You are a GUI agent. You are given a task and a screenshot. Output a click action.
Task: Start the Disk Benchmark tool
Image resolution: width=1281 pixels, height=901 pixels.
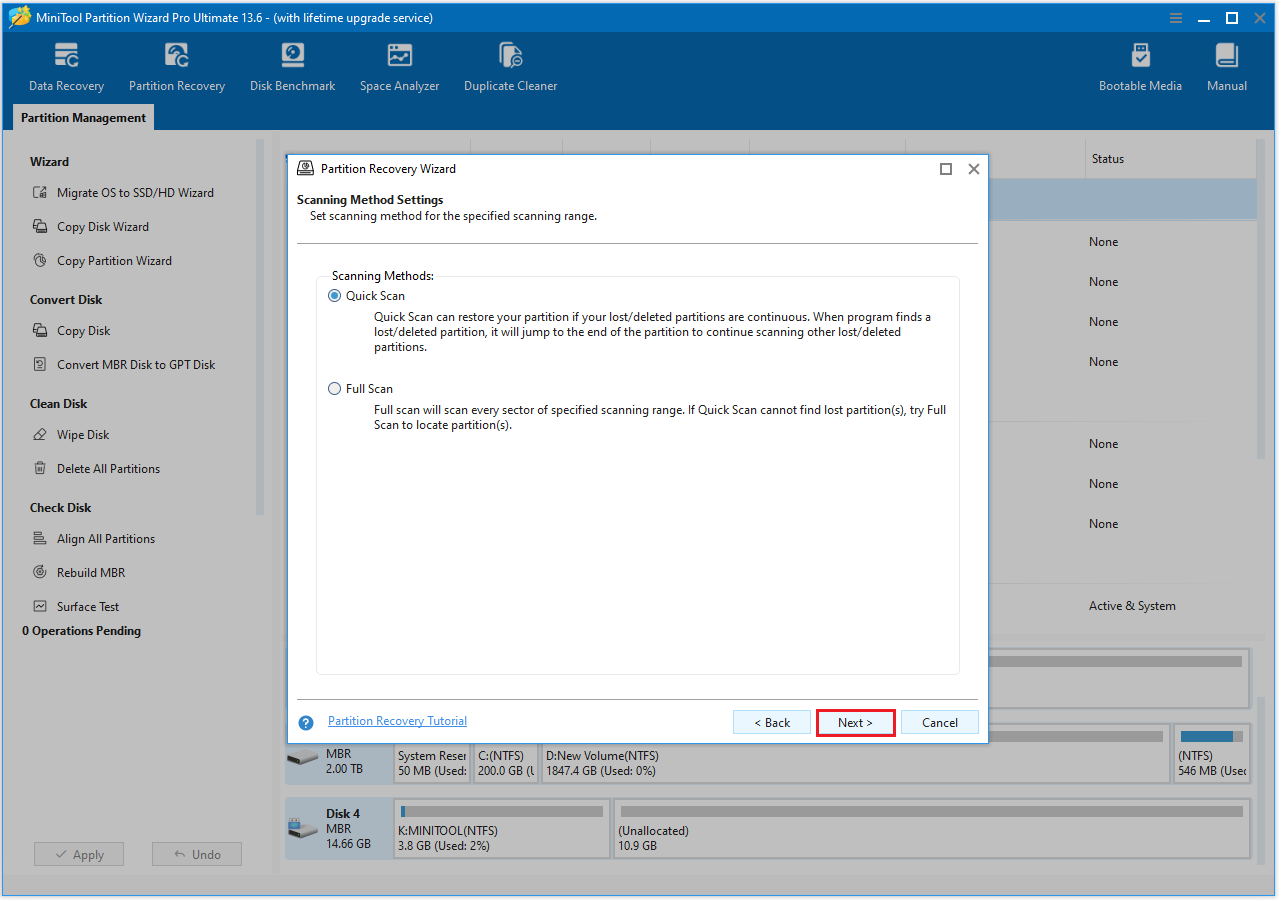click(292, 65)
